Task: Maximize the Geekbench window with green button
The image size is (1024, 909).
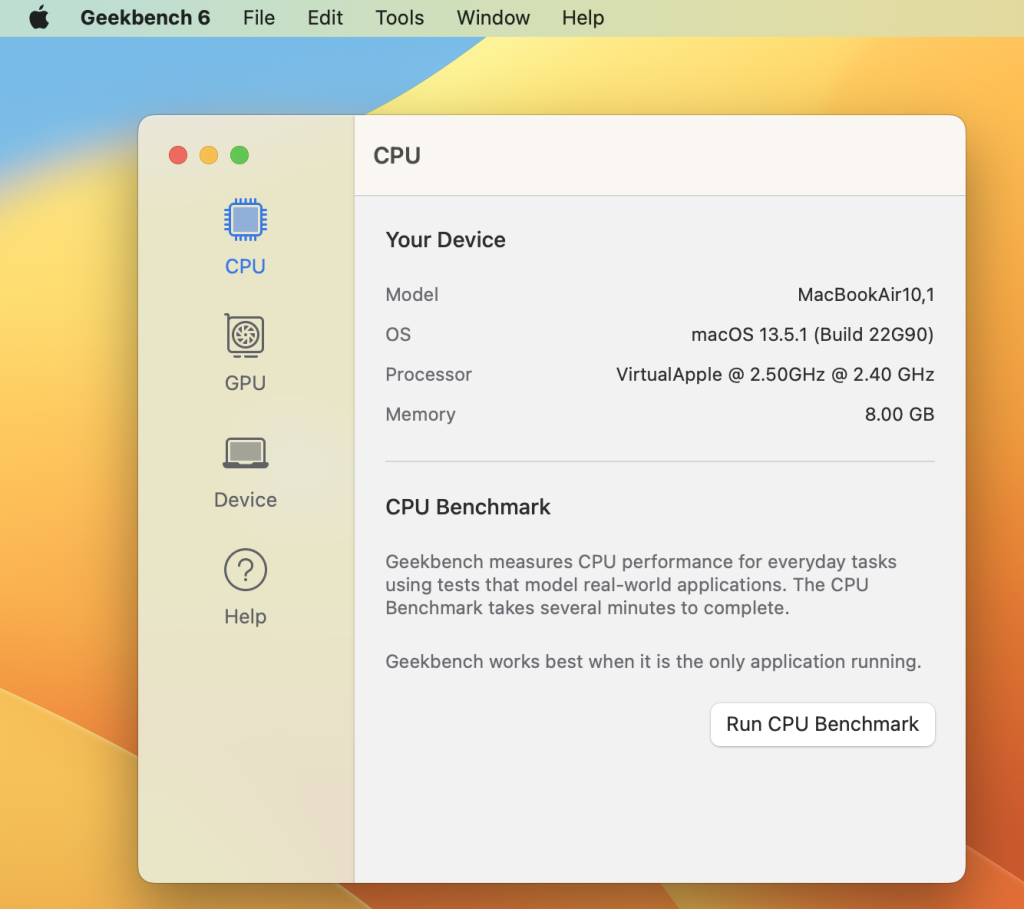Action: pyautogui.click(x=240, y=155)
